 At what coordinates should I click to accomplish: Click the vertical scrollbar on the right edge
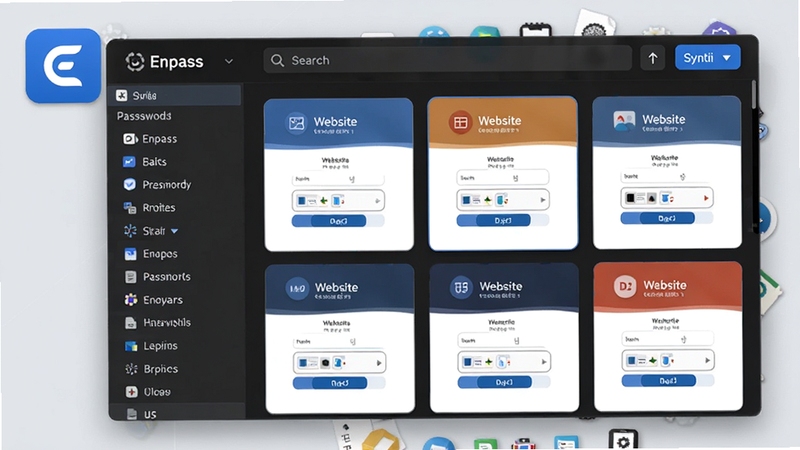pyautogui.click(x=754, y=94)
